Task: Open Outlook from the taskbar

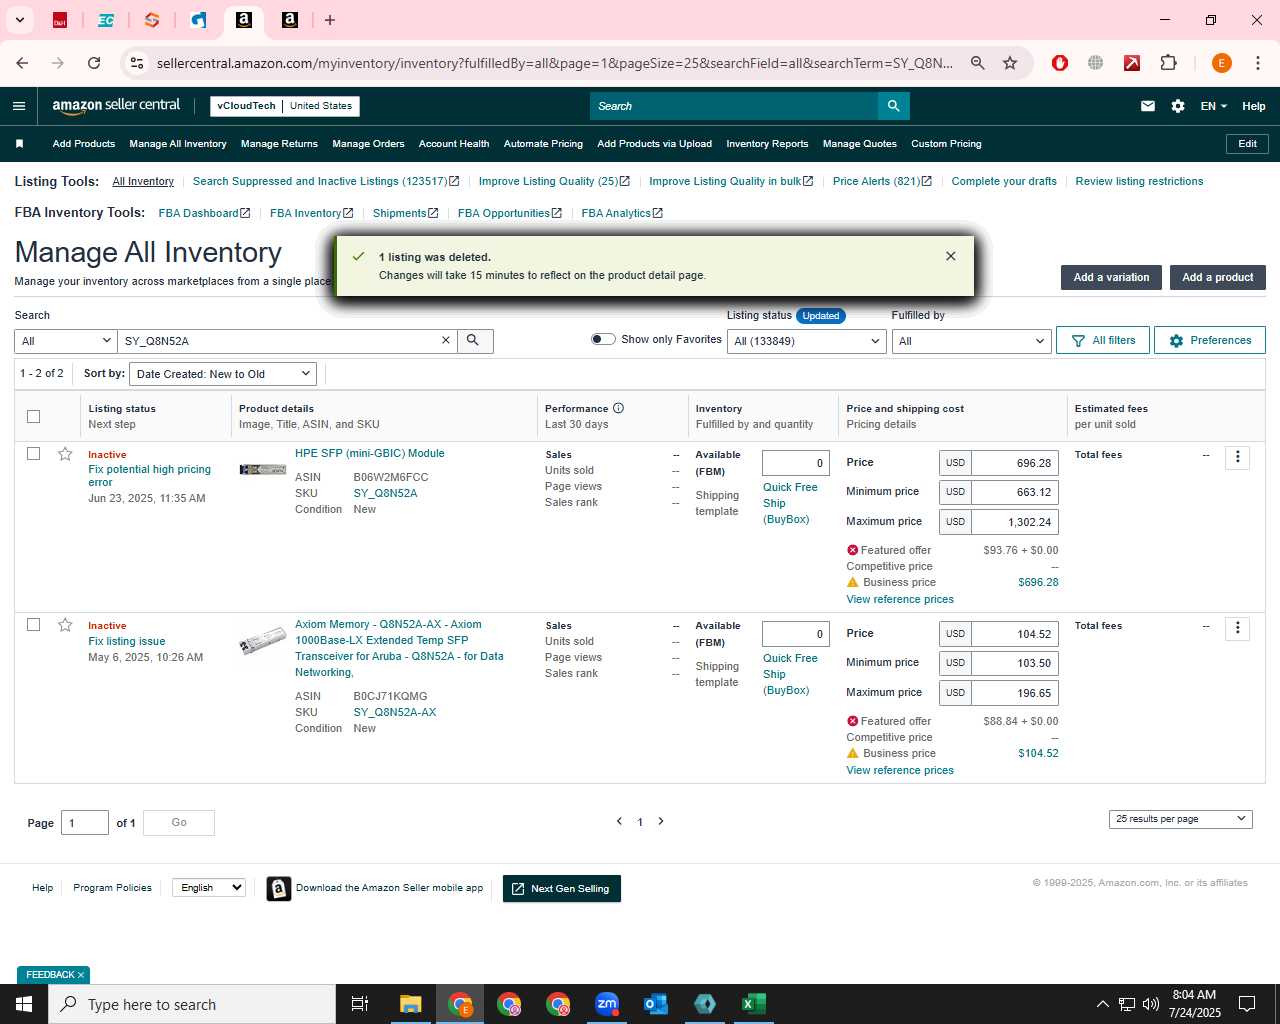Action: [x=655, y=1004]
